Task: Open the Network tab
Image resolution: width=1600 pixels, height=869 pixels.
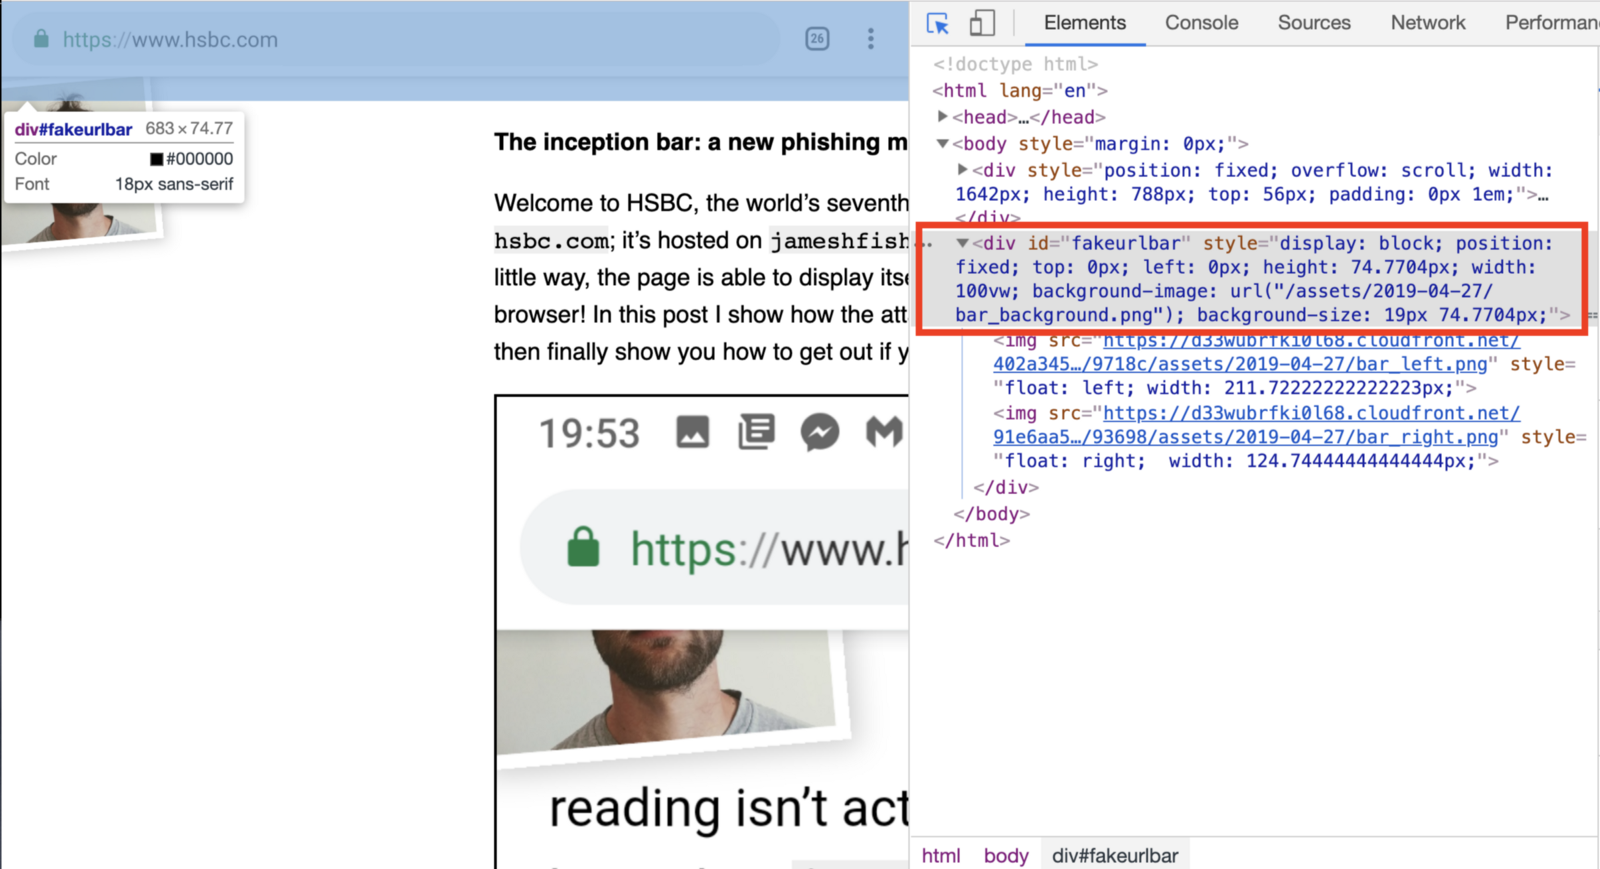Action: point(1427,23)
